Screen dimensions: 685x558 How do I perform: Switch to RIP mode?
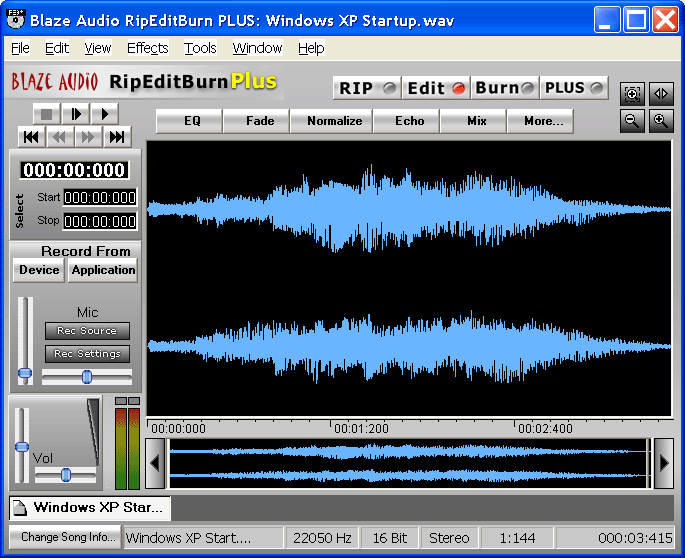367,88
